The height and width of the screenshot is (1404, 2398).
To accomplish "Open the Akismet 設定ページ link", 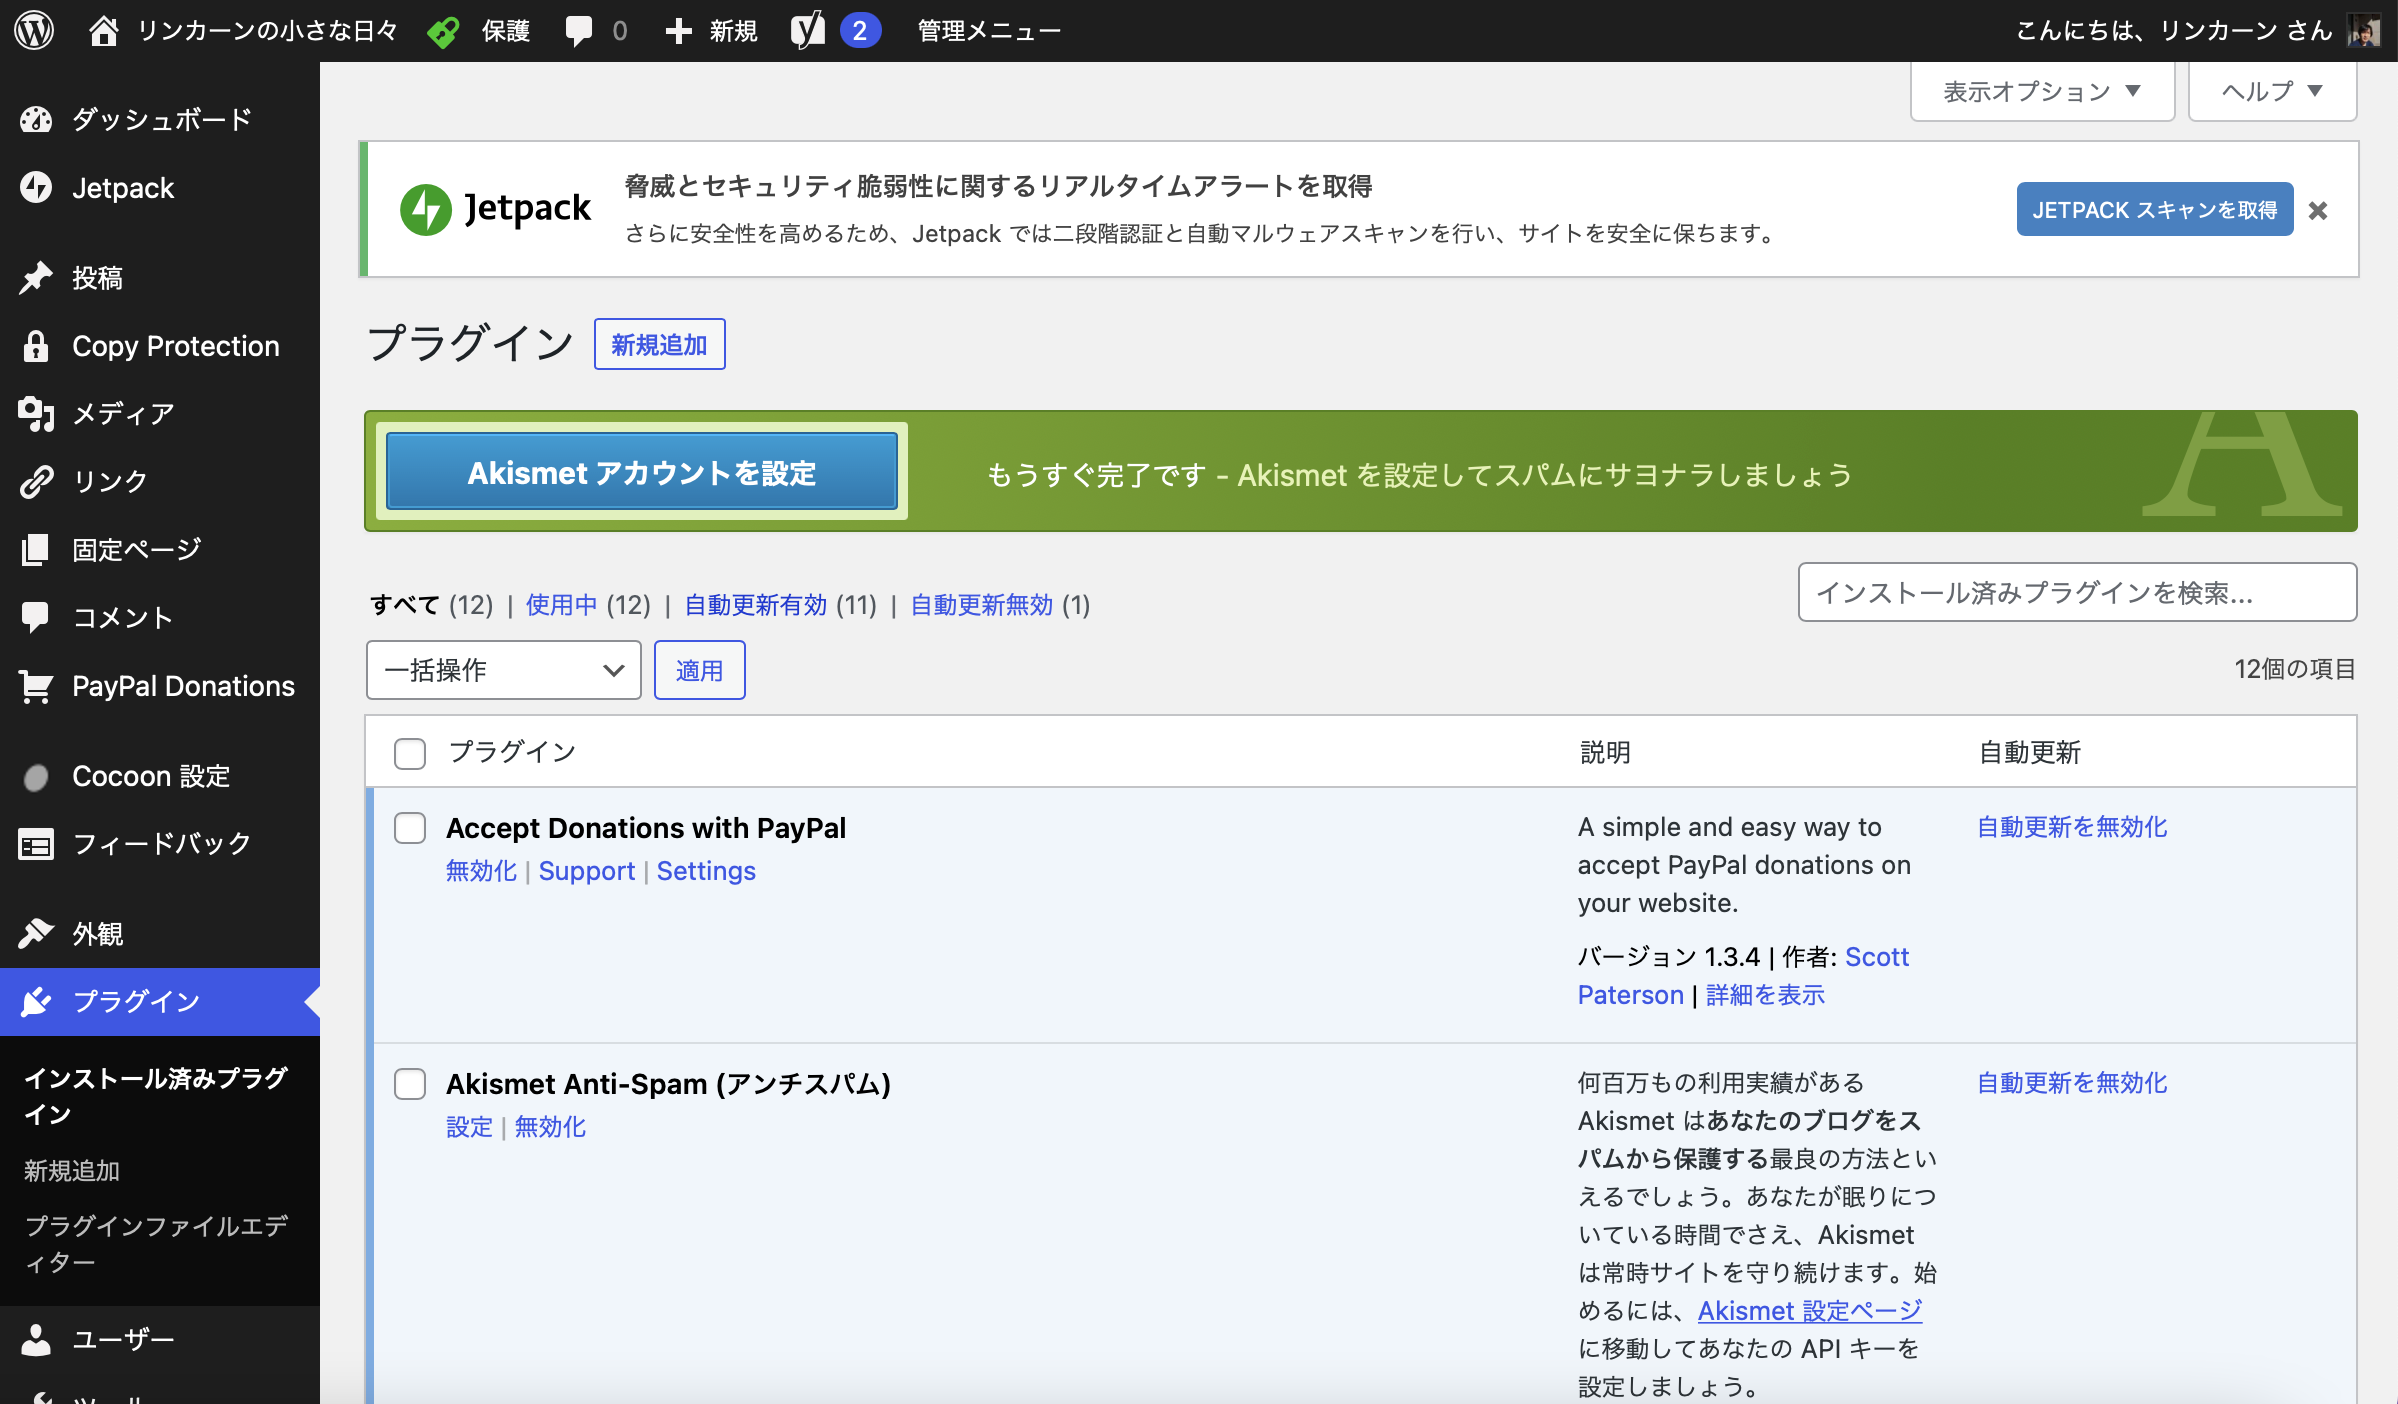I will pyautogui.click(x=1810, y=1311).
